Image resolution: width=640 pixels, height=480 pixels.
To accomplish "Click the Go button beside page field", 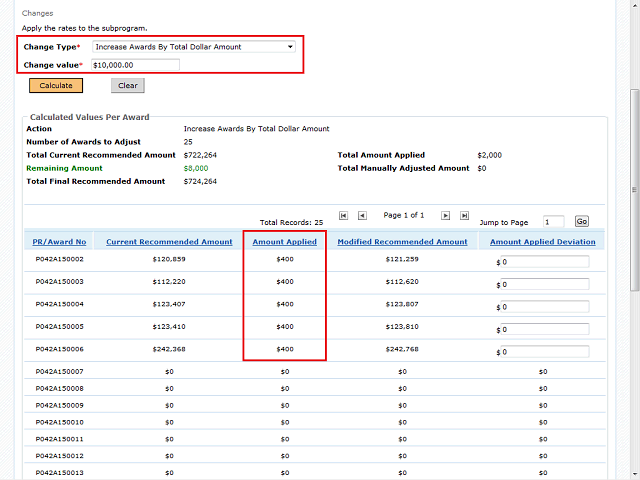I will [582, 221].
